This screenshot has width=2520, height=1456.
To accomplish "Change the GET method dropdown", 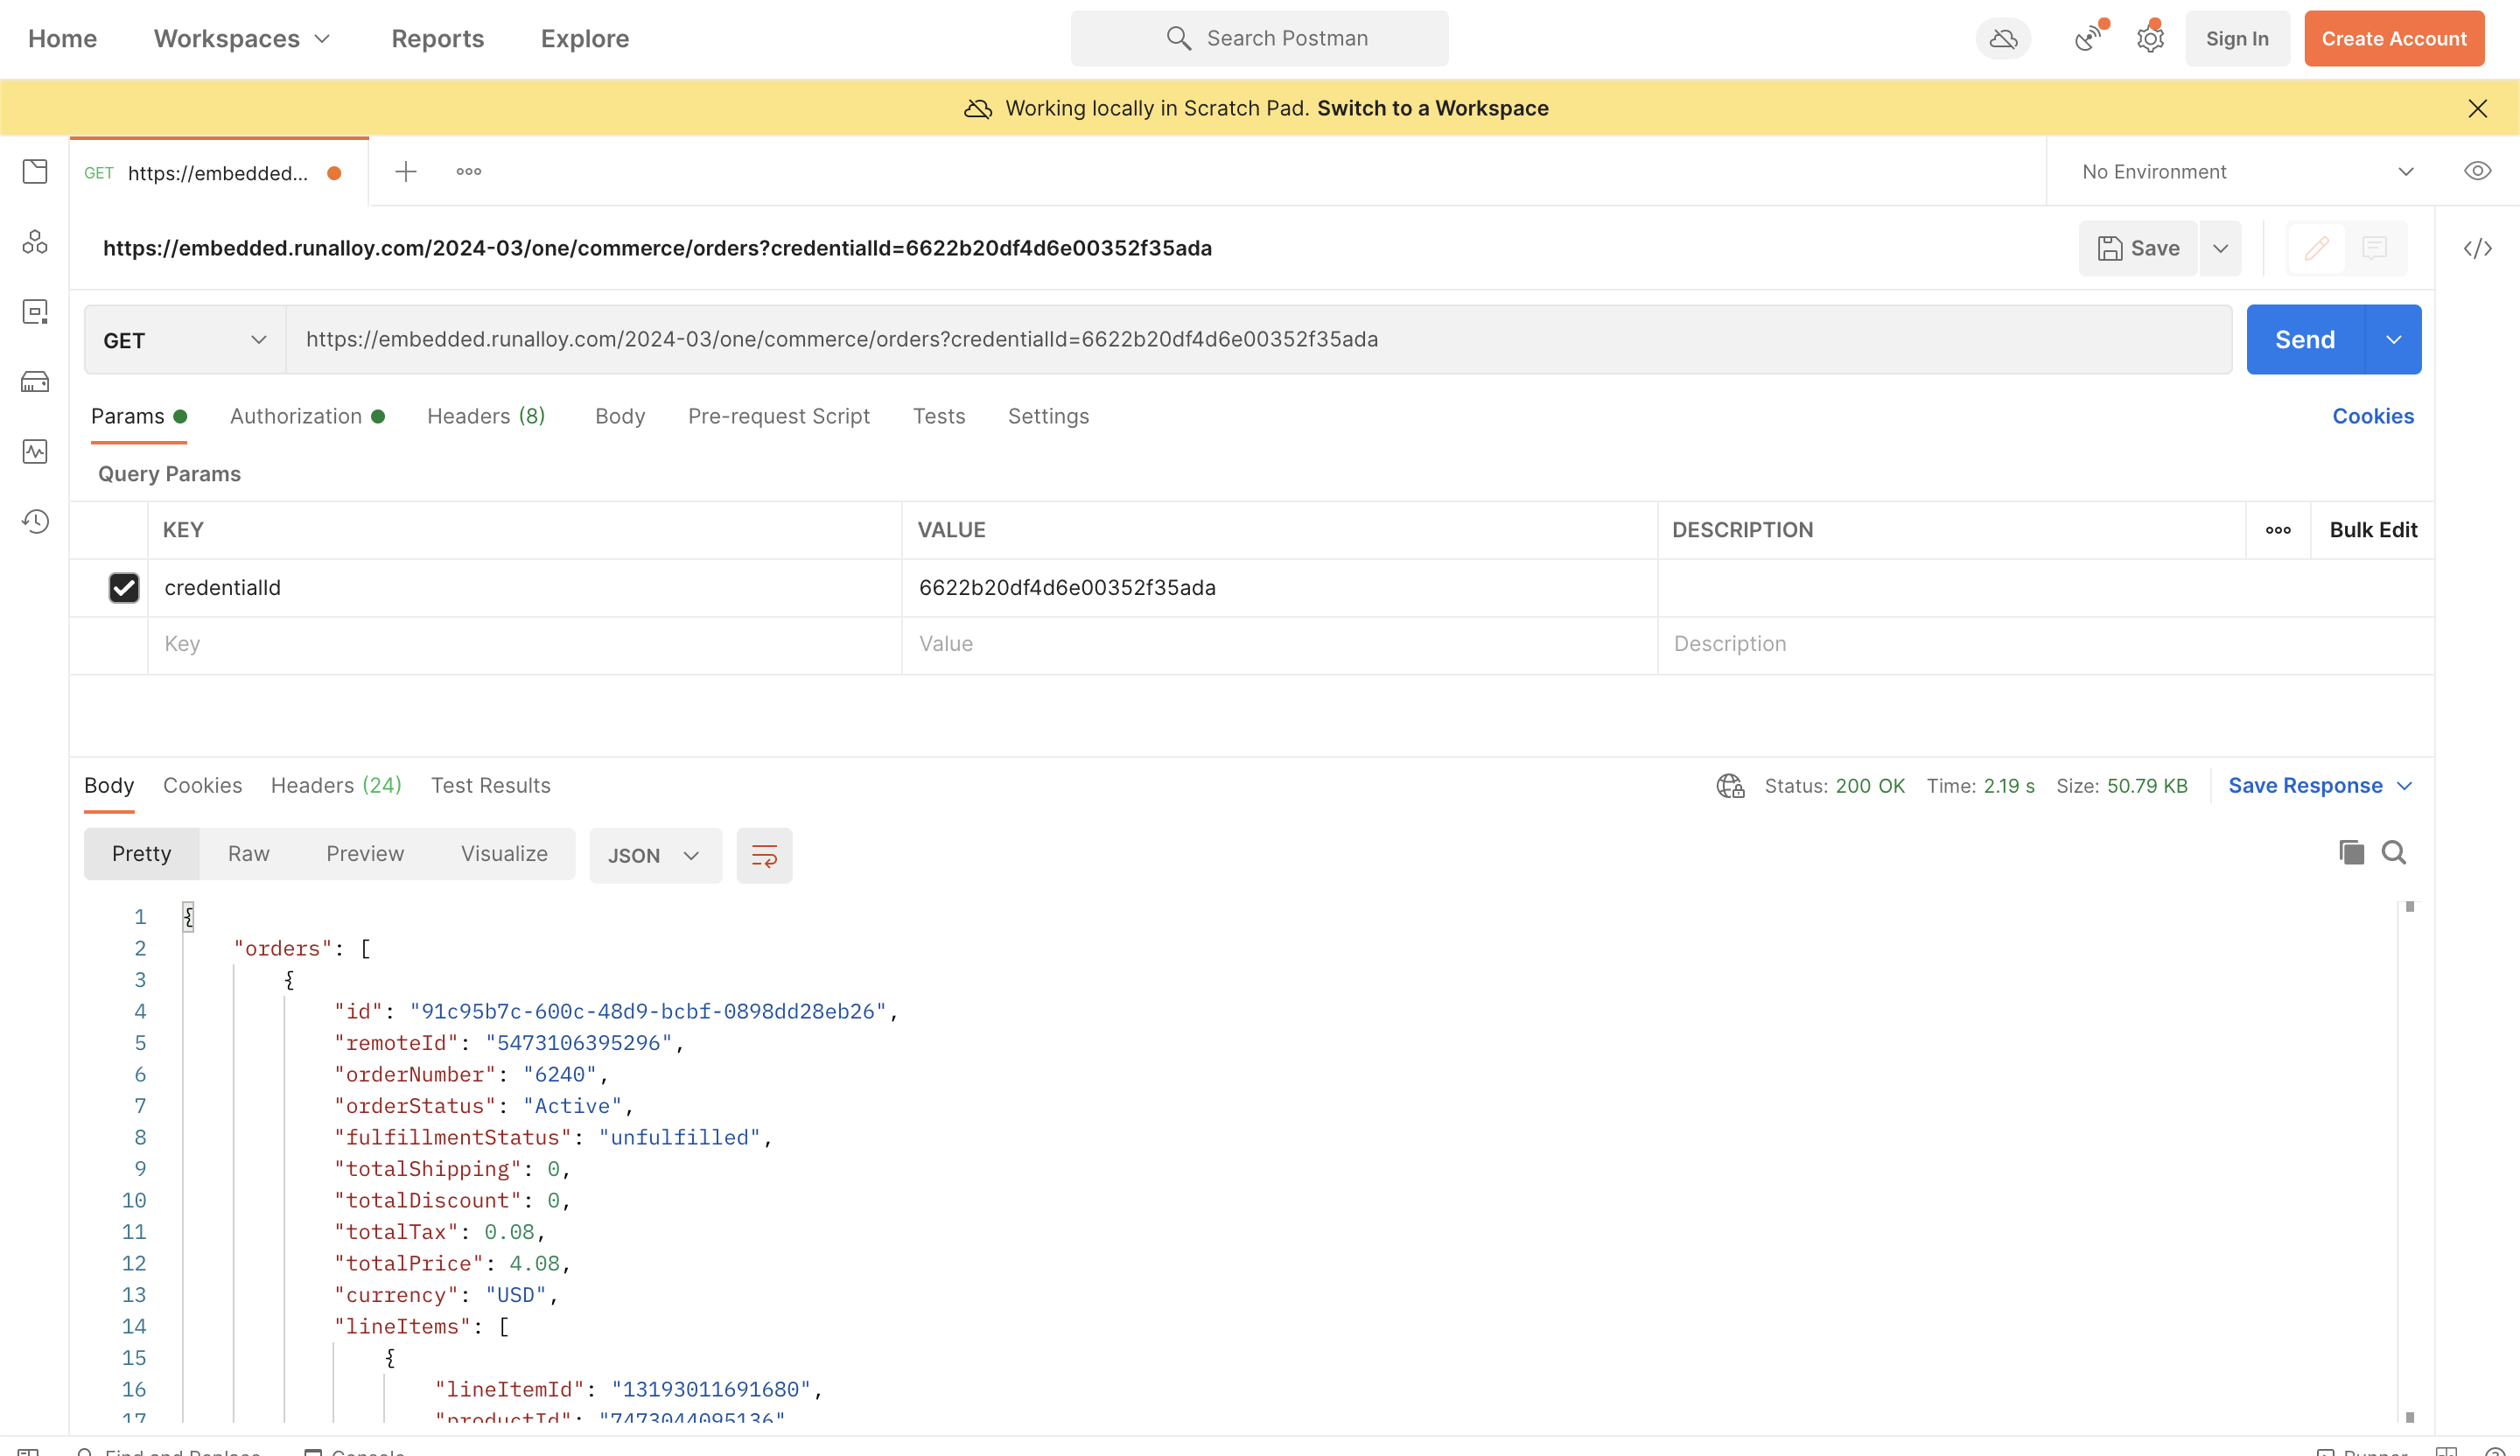I will click(185, 340).
